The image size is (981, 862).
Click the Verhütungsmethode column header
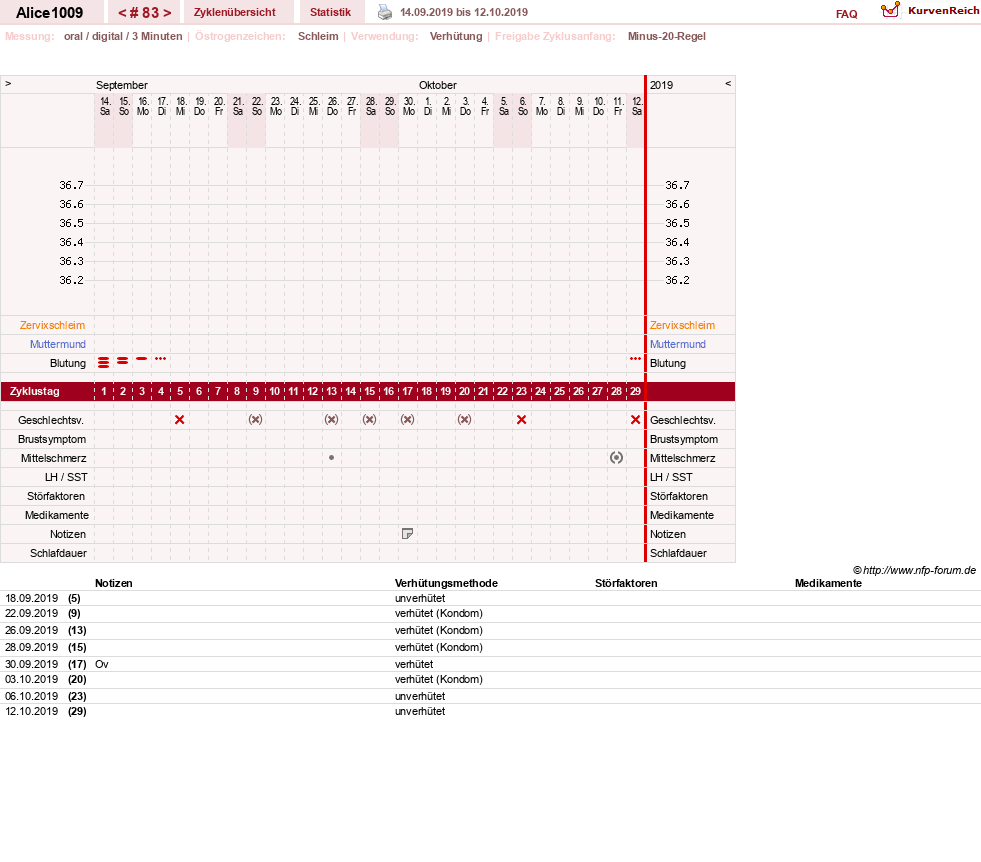click(x=446, y=583)
